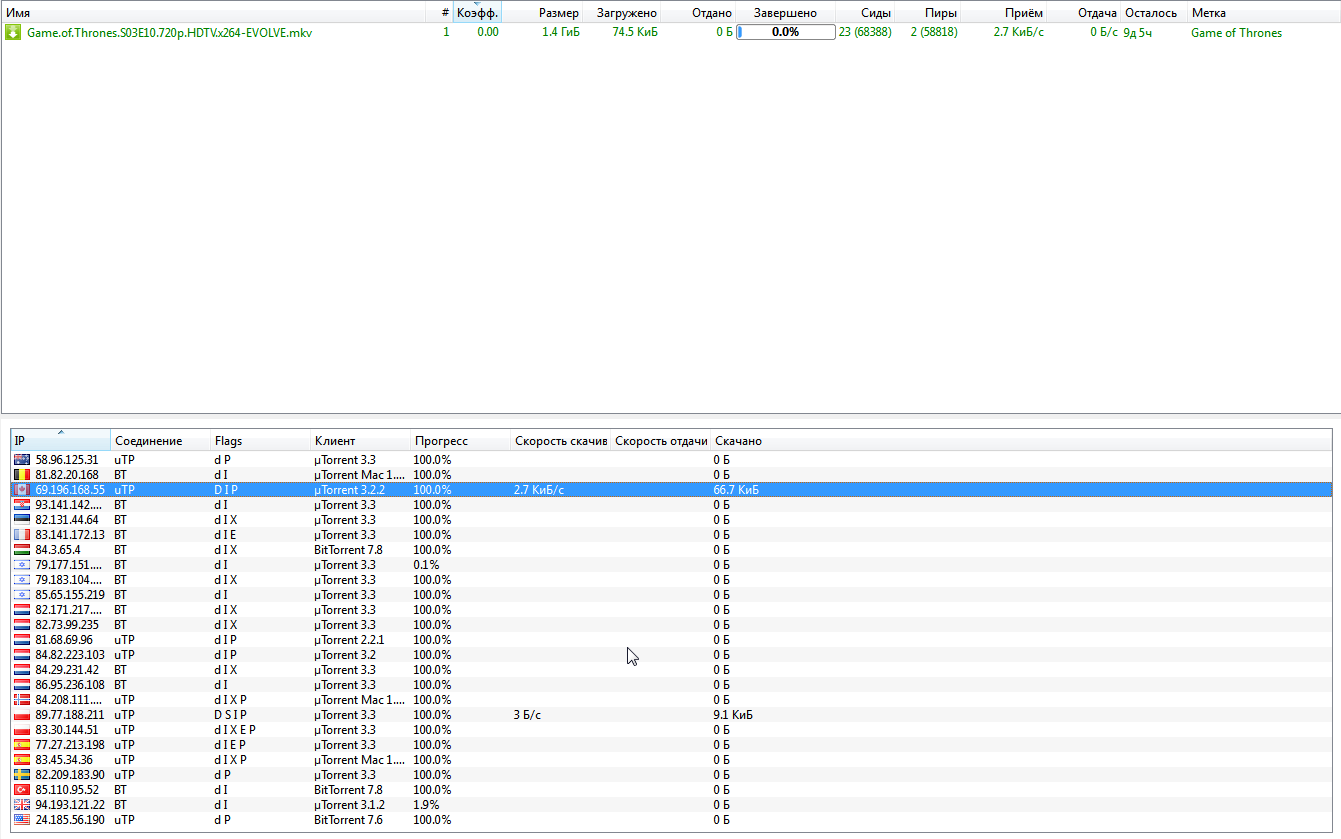This screenshot has height=839, width=1341.
Task: Click the flag icon beside 85.65.155.219
Action: point(22,595)
